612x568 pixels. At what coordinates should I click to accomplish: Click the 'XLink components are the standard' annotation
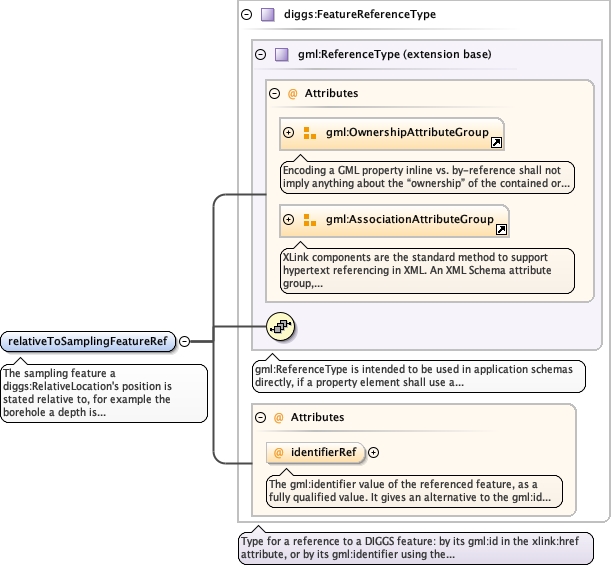click(427, 271)
